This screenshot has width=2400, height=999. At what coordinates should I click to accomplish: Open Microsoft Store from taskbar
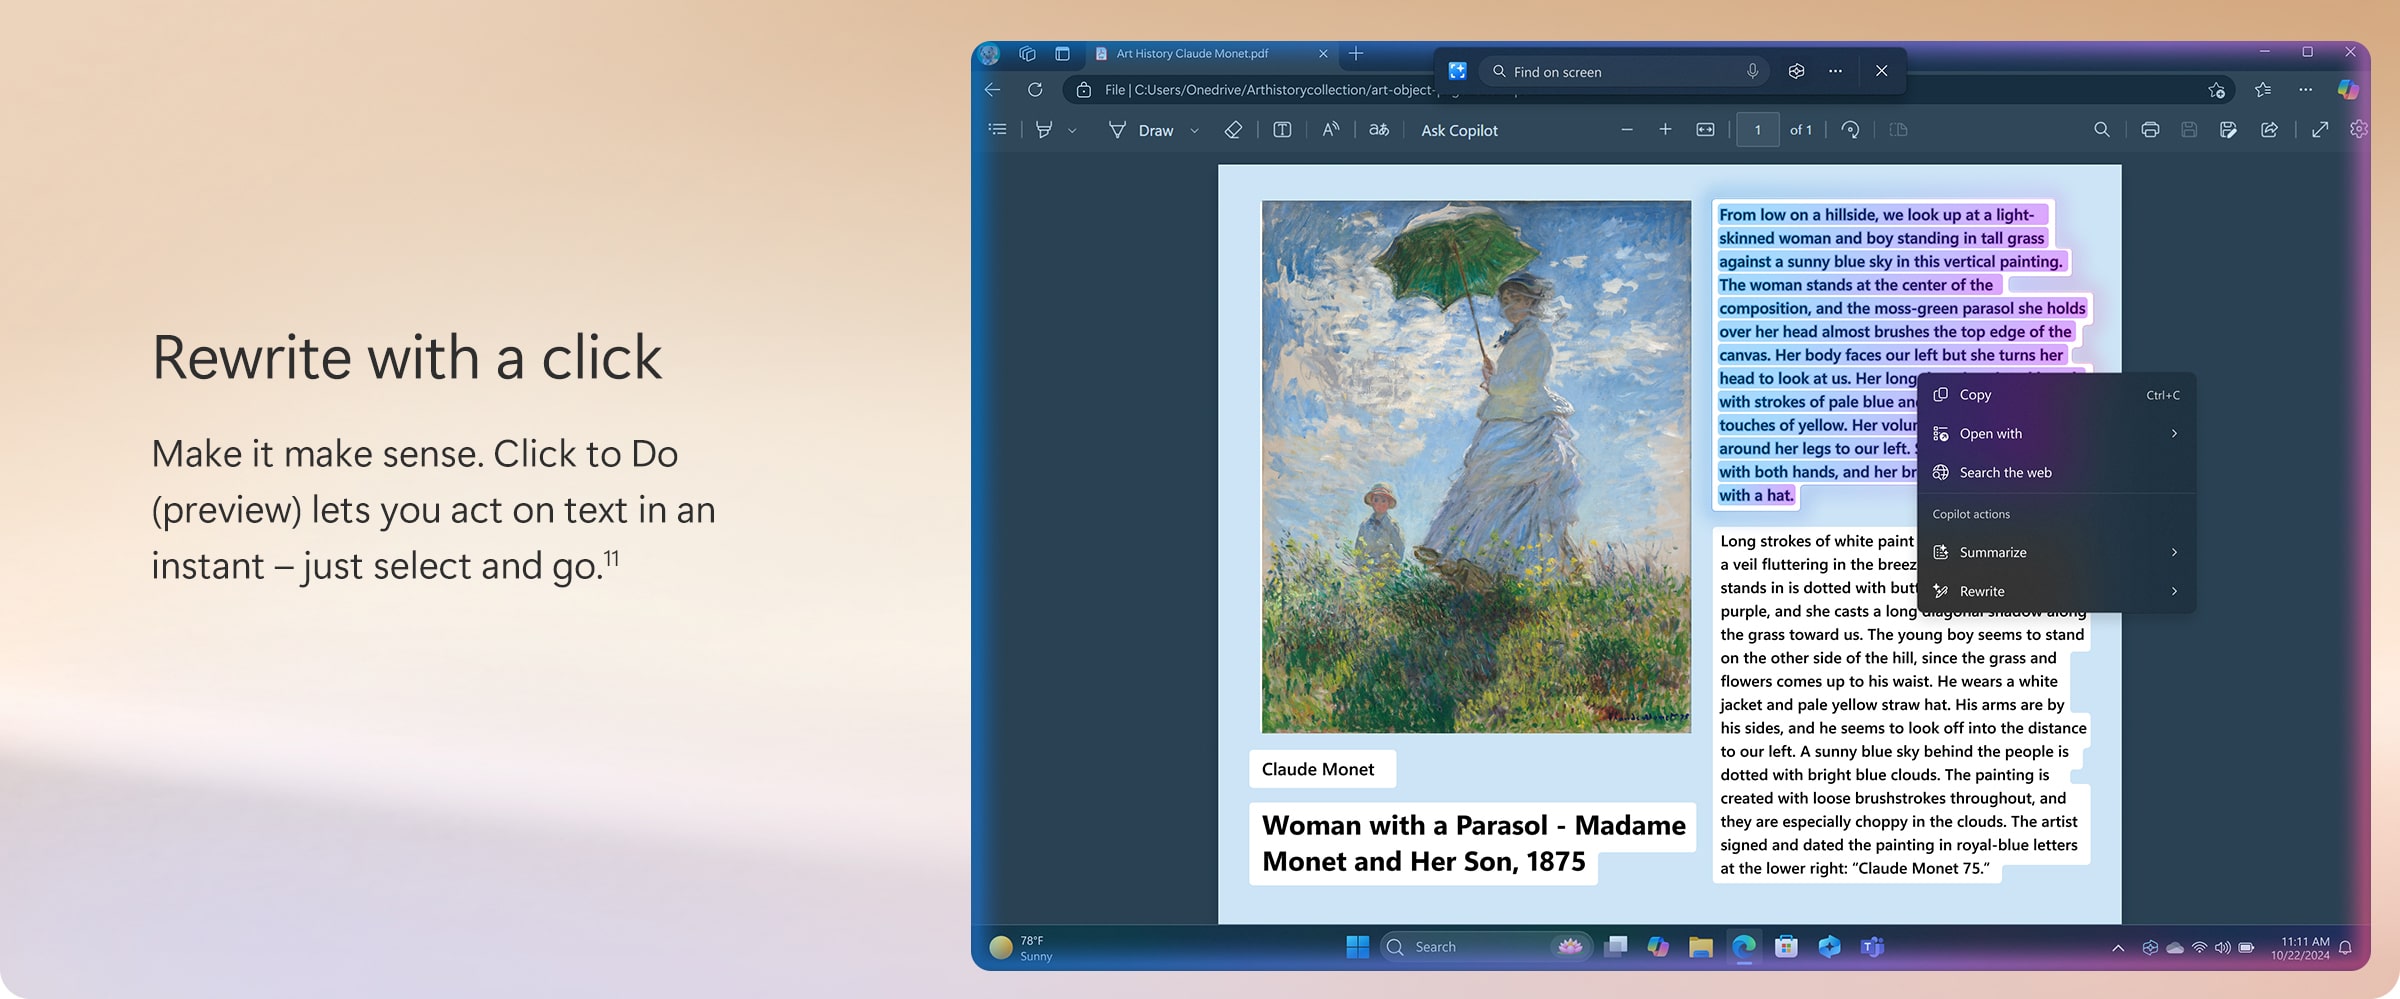coord(1786,947)
